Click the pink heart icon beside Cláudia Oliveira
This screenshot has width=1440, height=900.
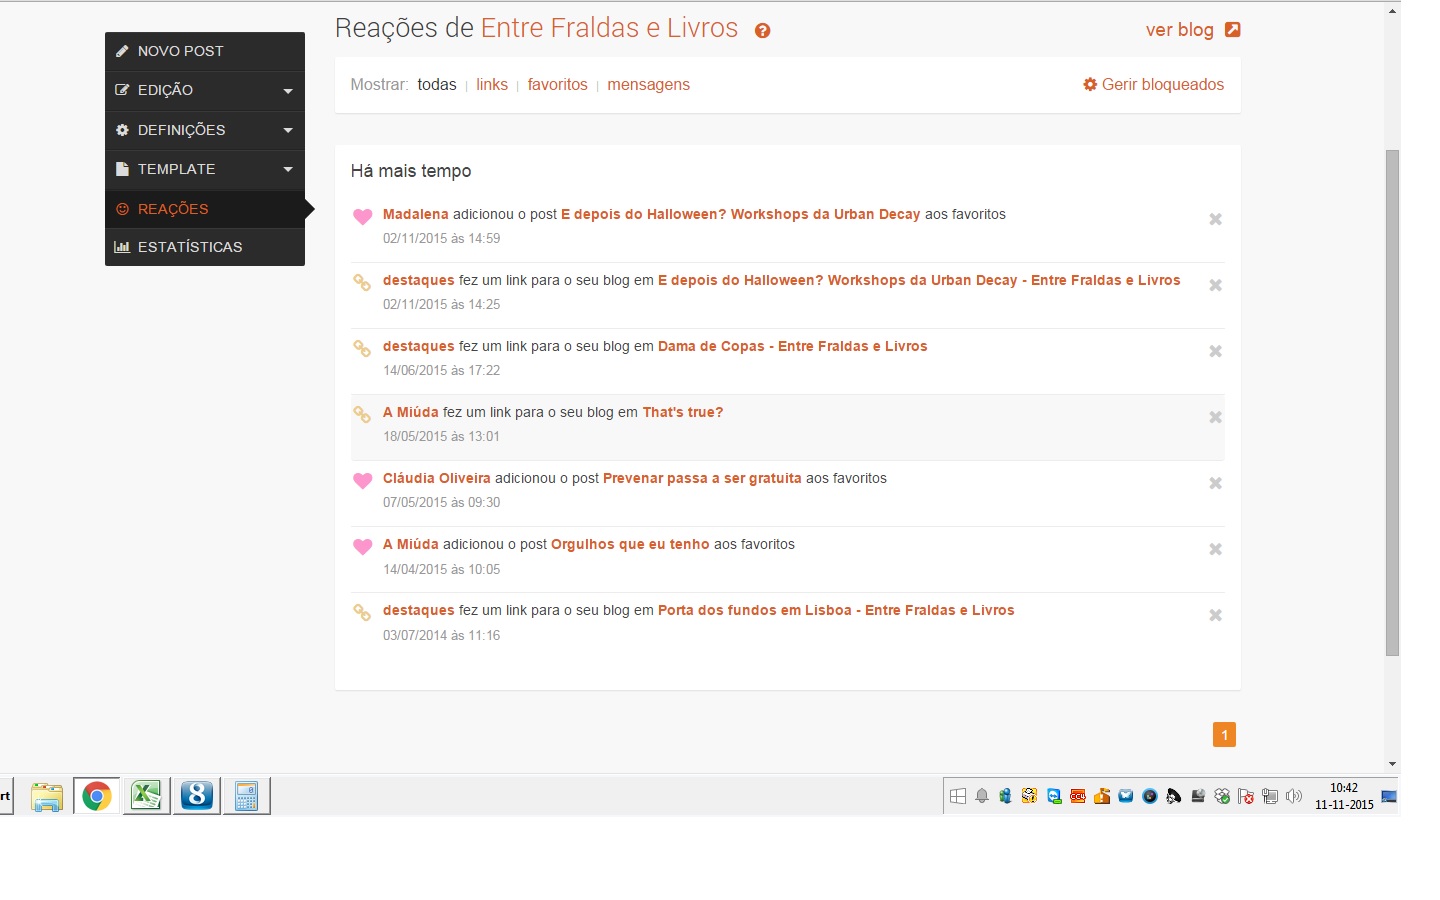(363, 481)
